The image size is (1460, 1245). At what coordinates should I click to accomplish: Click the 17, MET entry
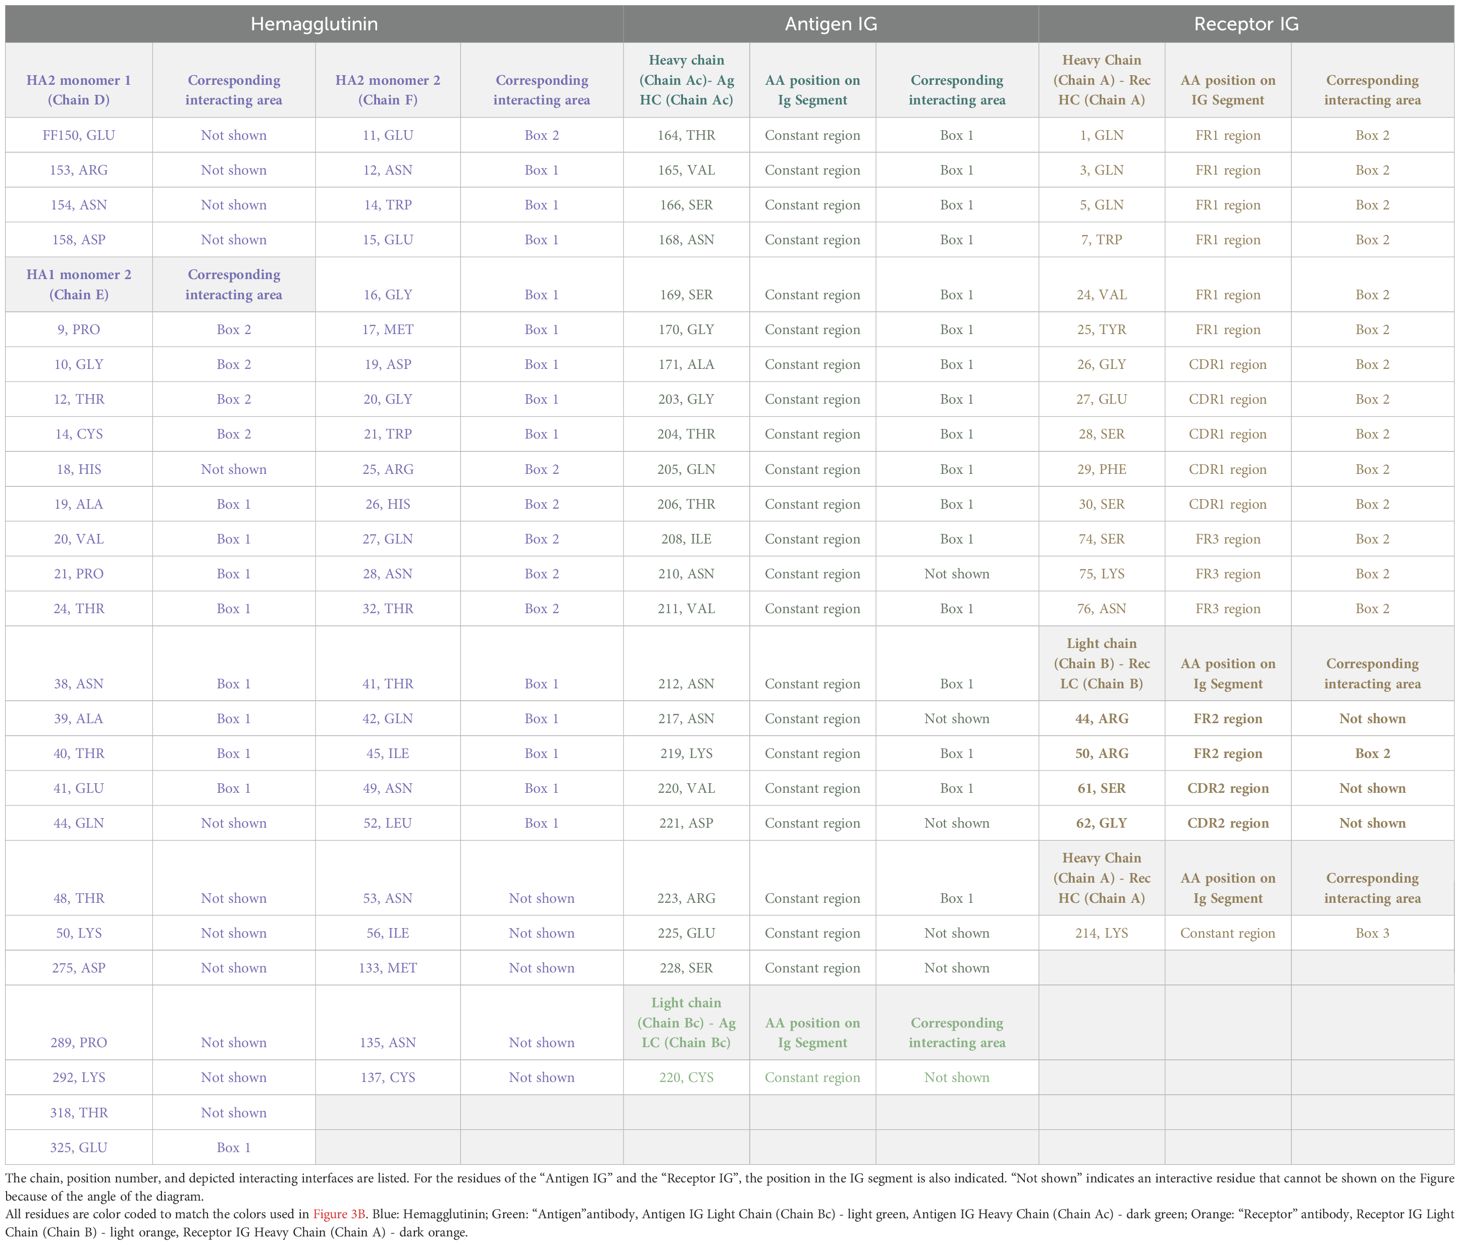coord(388,329)
